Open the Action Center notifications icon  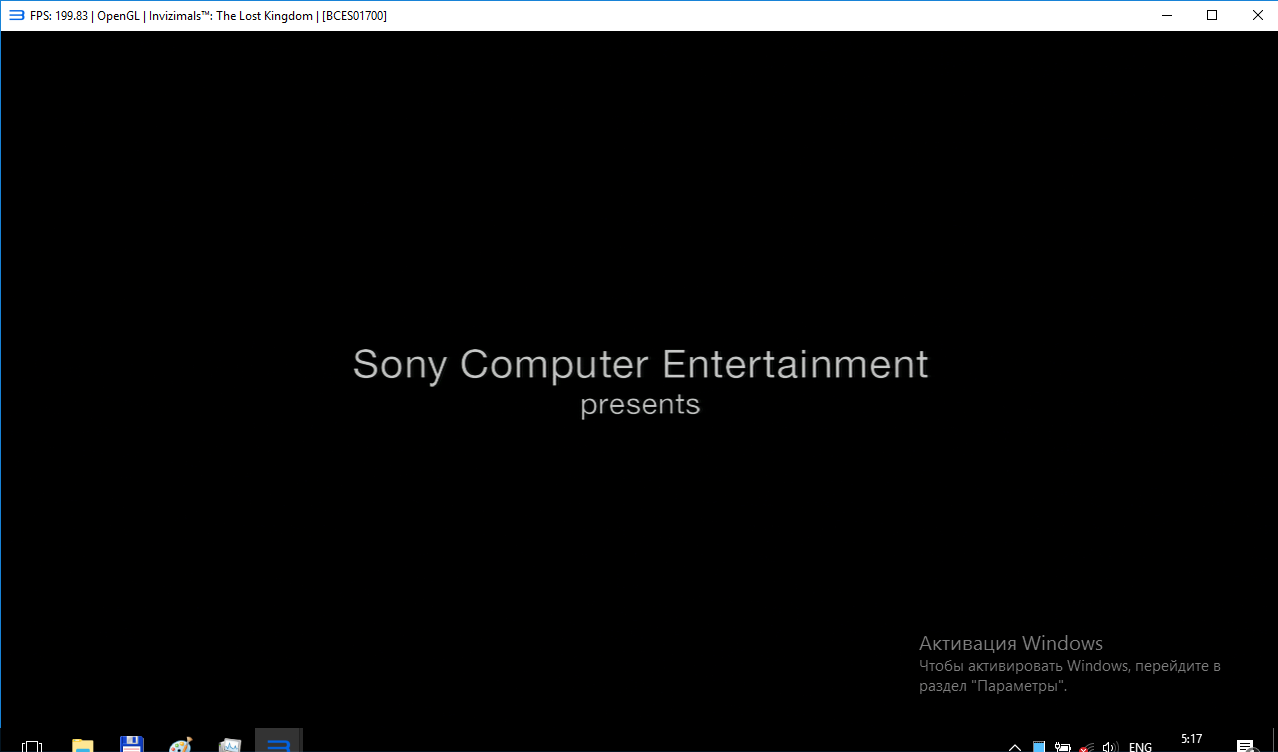pyautogui.click(x=1245, y=746)
